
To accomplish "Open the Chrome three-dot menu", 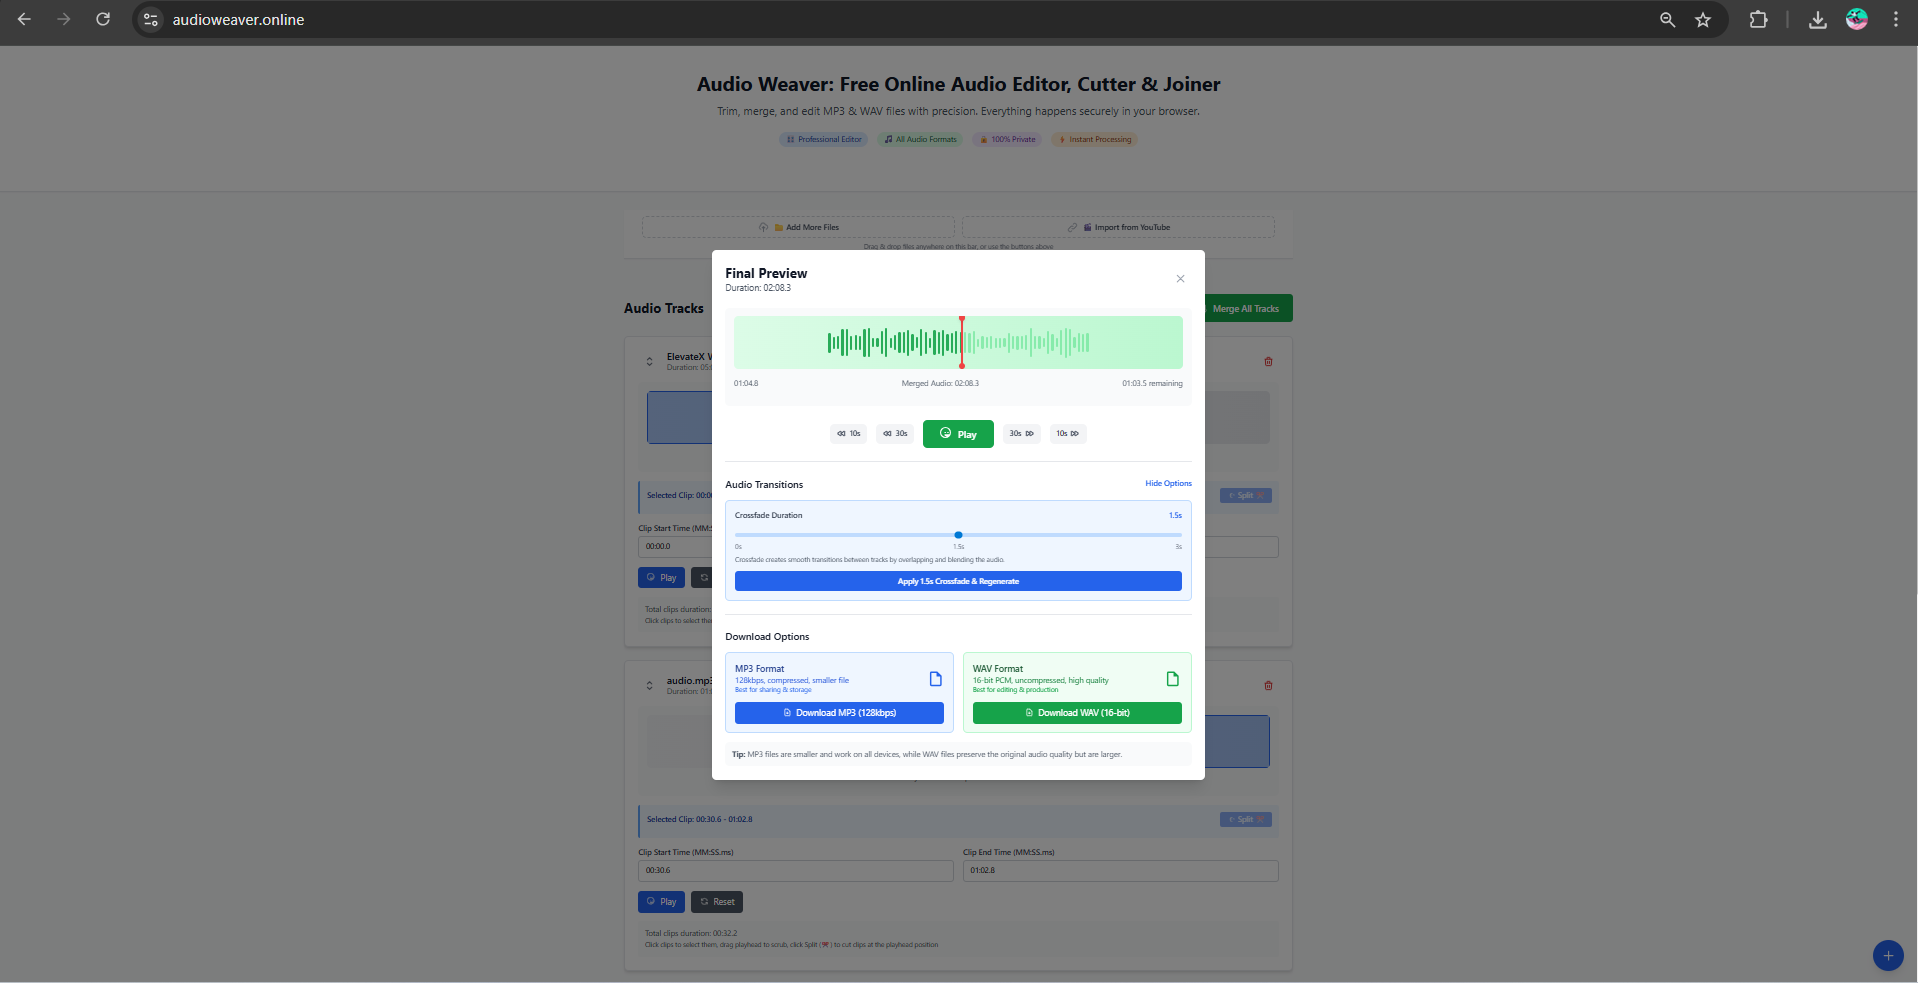I will click(1897, 19).
